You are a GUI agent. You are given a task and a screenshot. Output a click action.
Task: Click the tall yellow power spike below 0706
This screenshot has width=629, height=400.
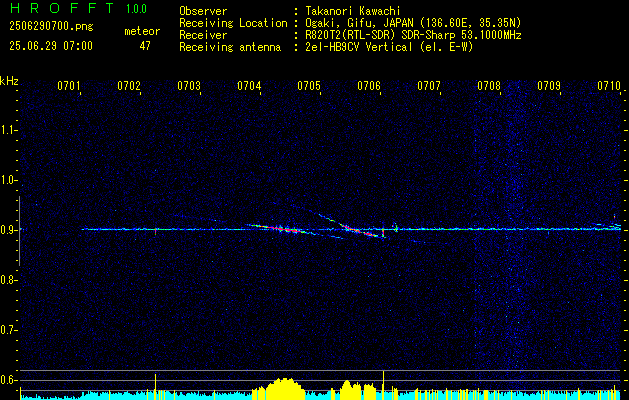(x=383, y=385)
